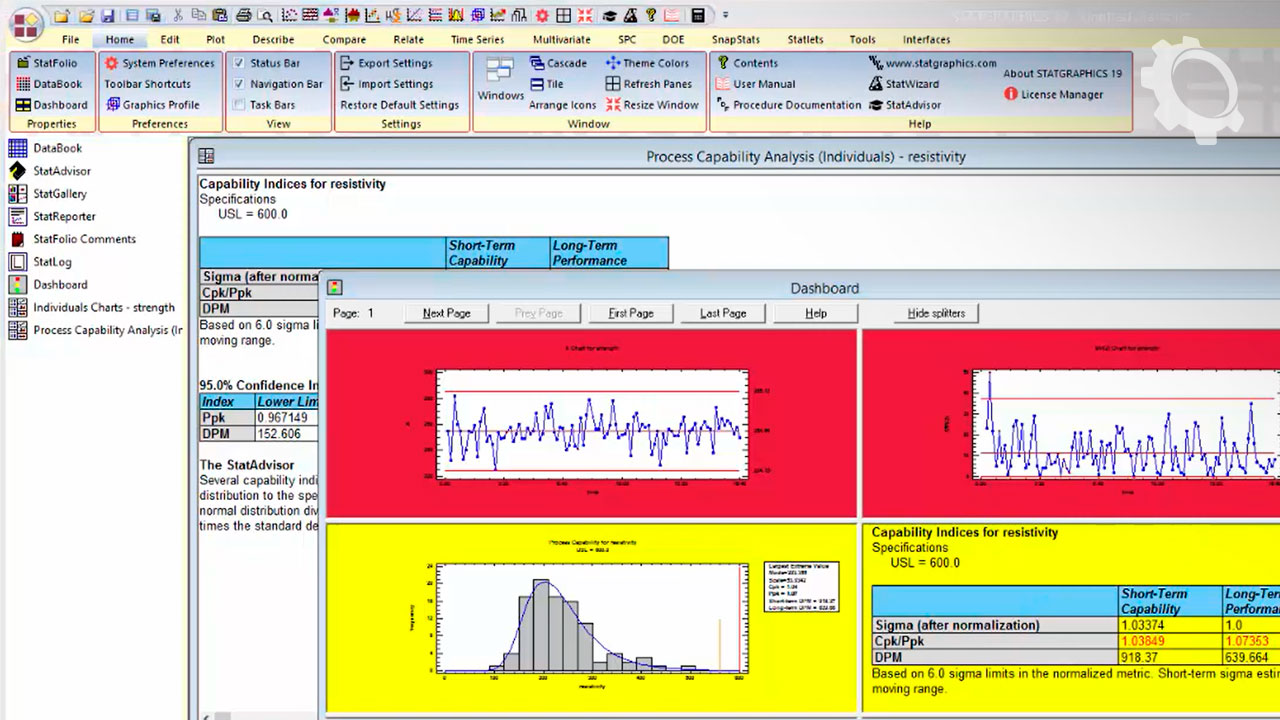Select StatLog in navigation bar
Image resolution: width=1280 pixels, height=720 pixels.
pos(40,262)
